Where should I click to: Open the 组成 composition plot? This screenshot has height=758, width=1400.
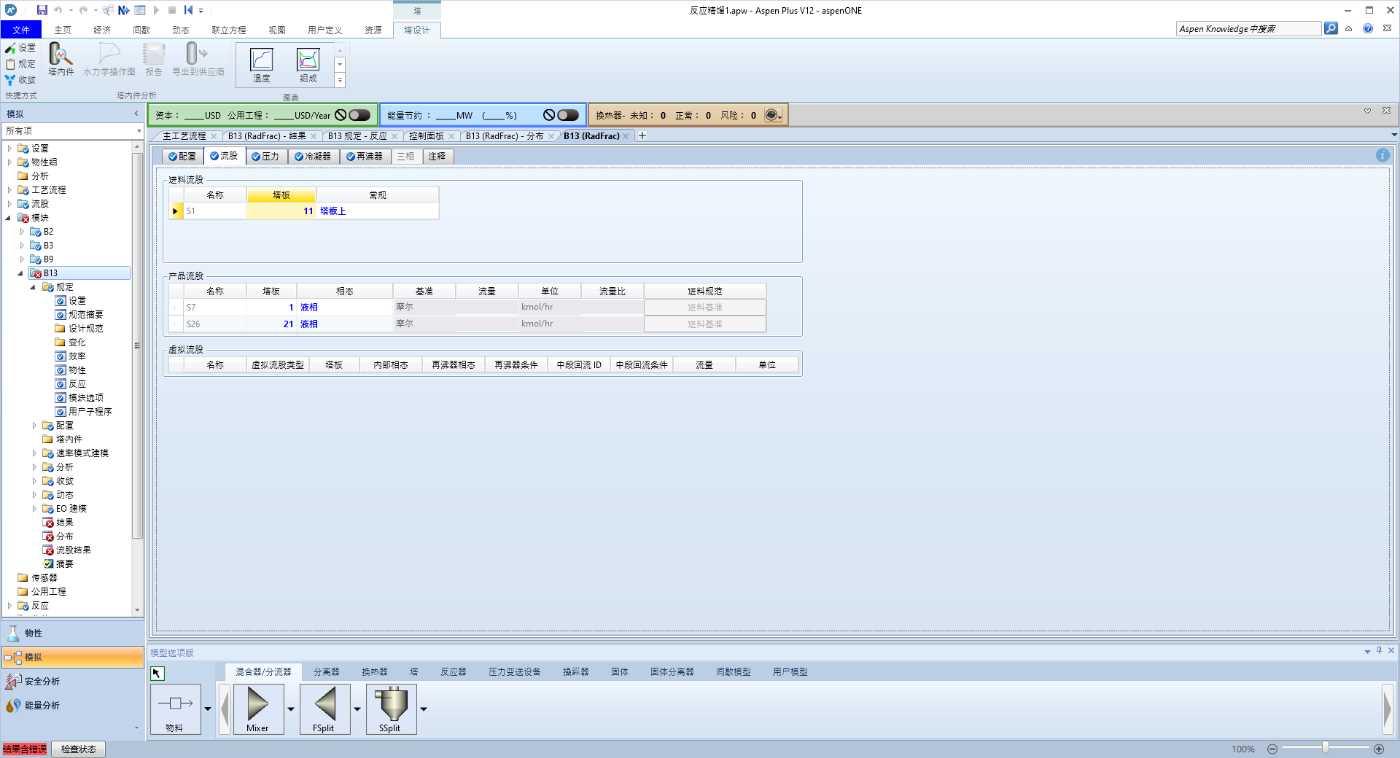coord(308,65)
